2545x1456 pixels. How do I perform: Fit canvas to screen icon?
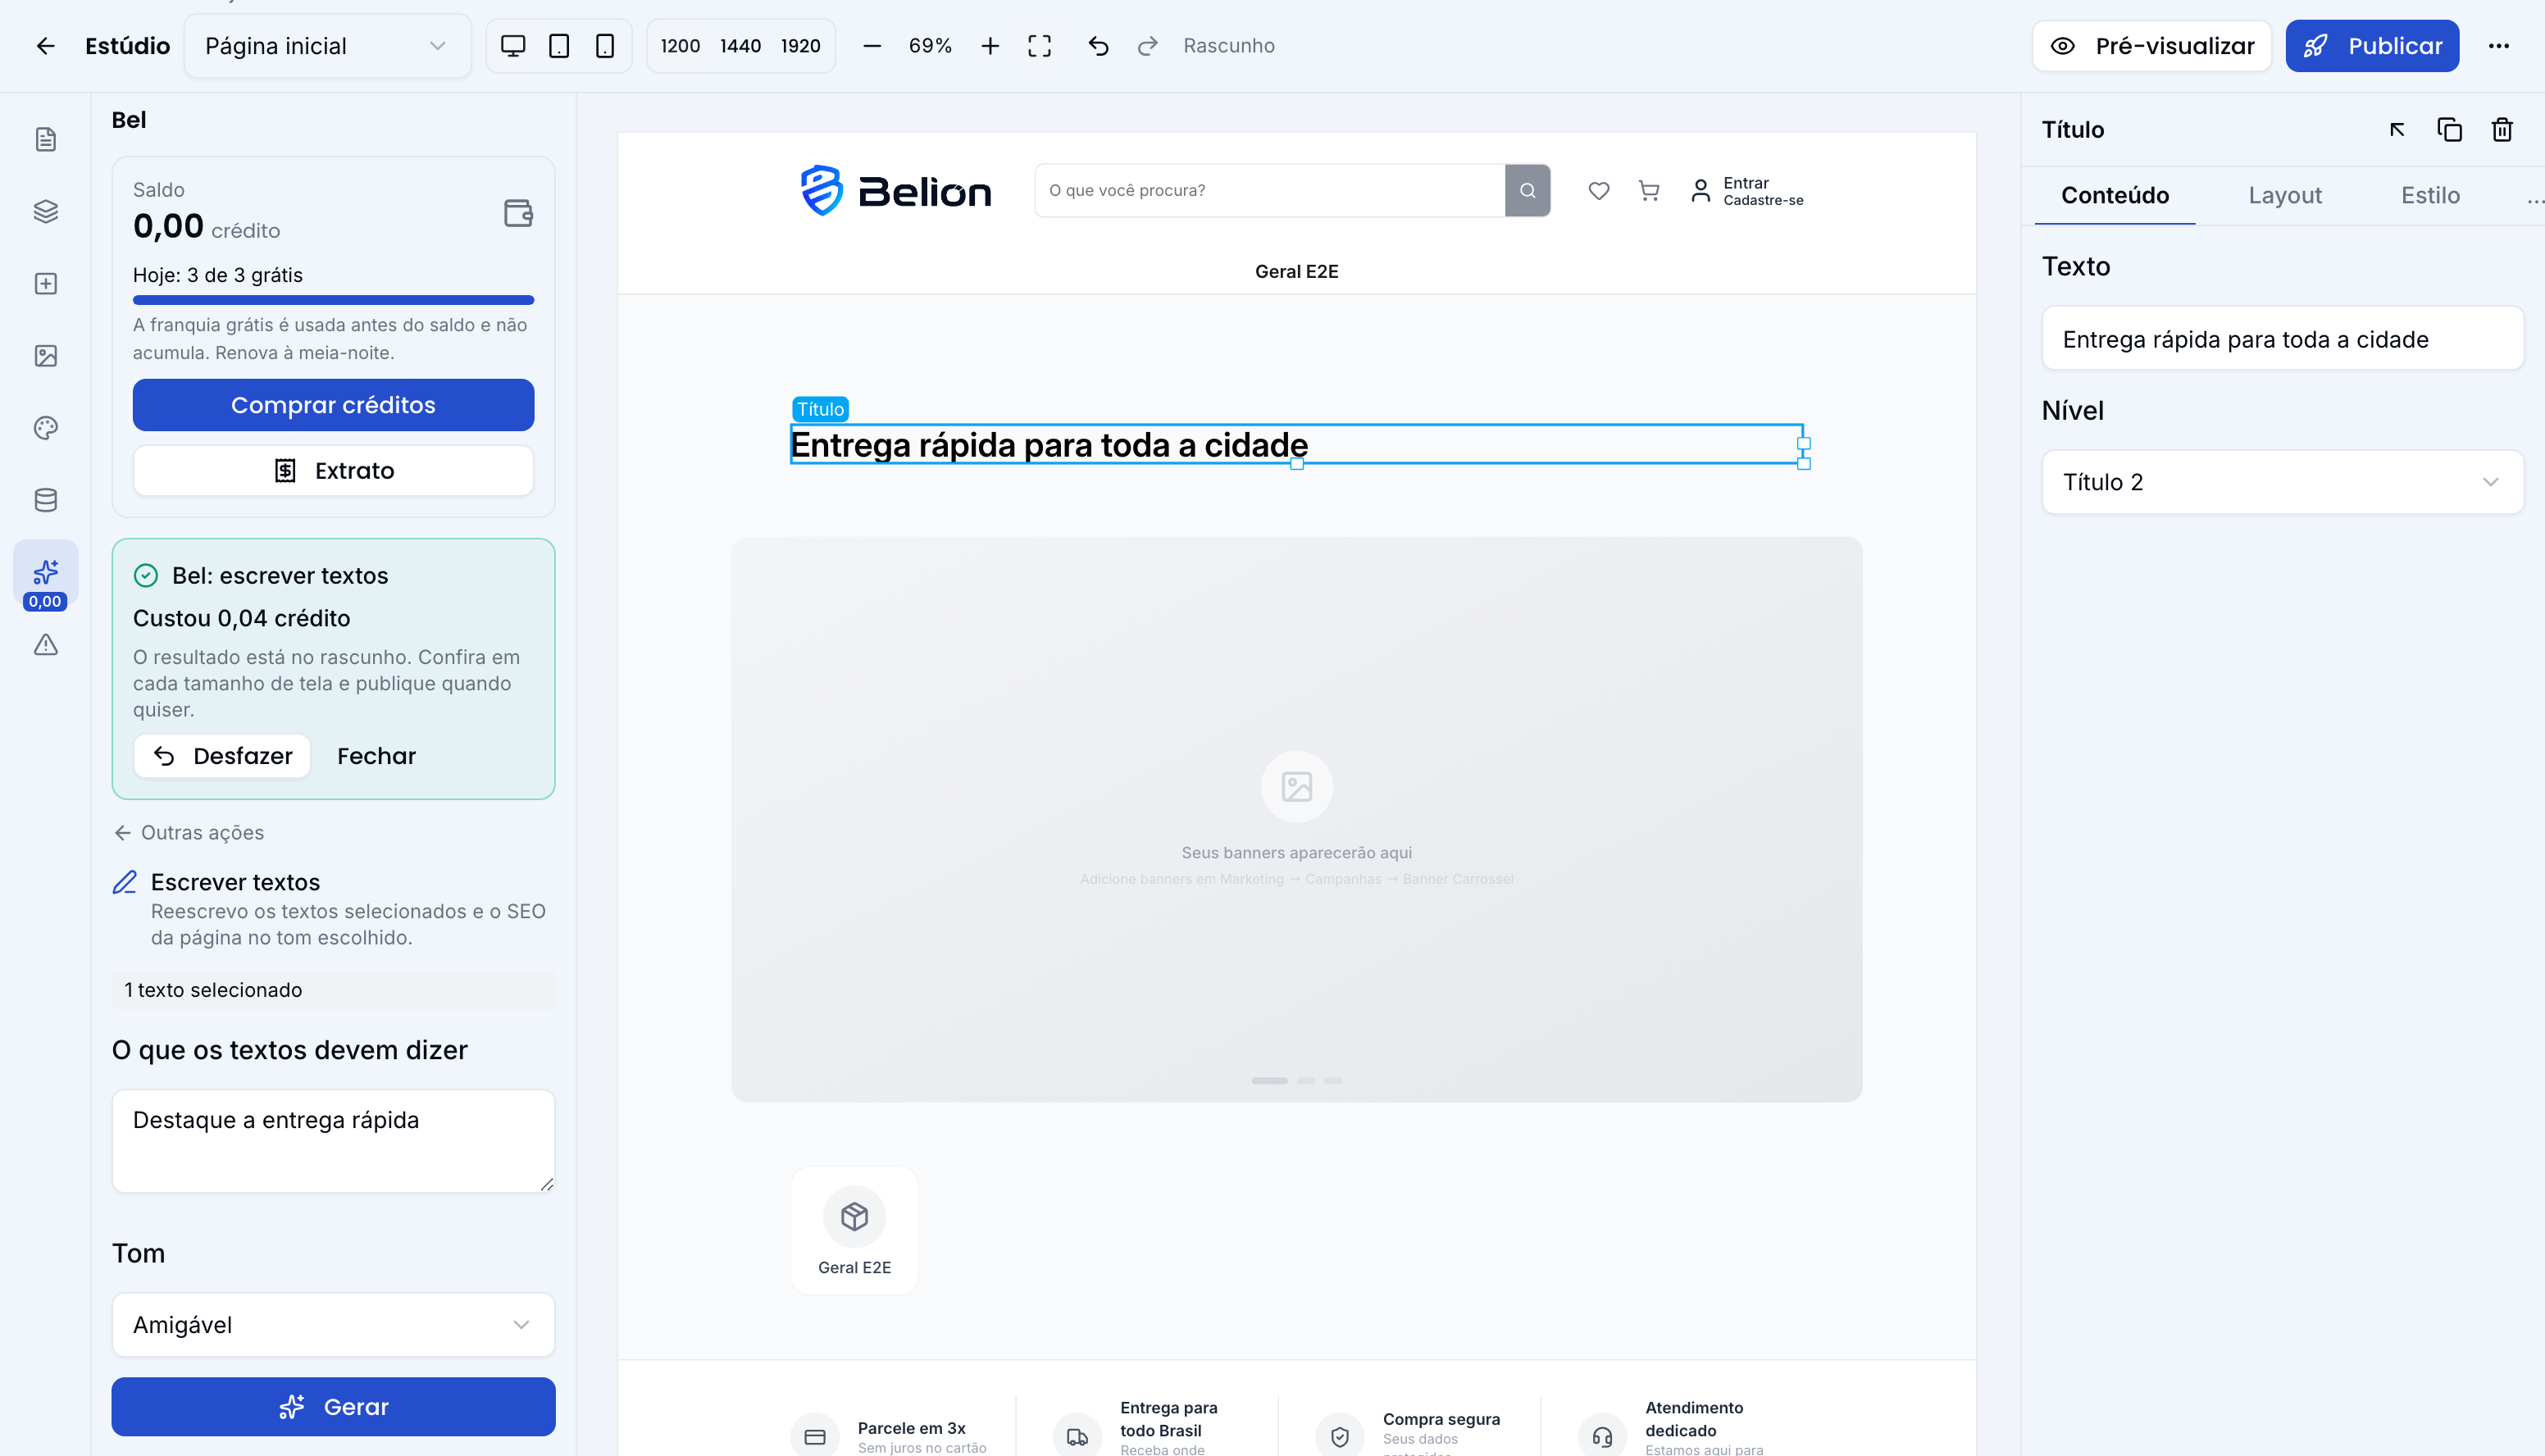[1040, 46]
